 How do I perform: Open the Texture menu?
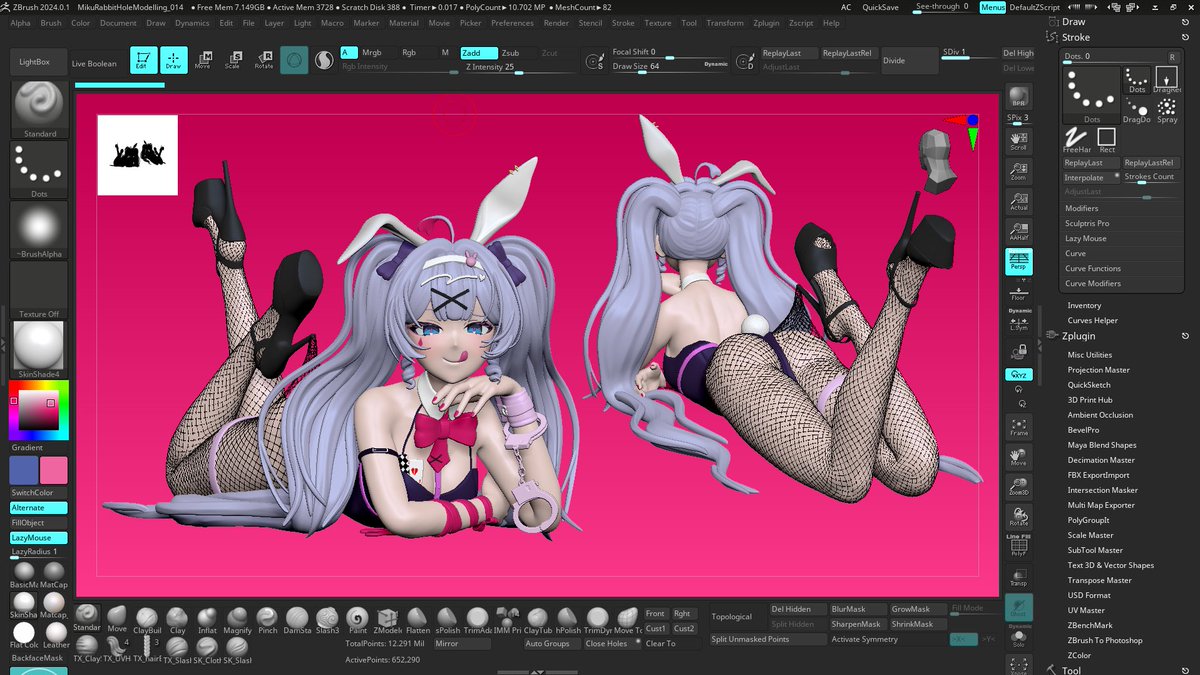658,22
